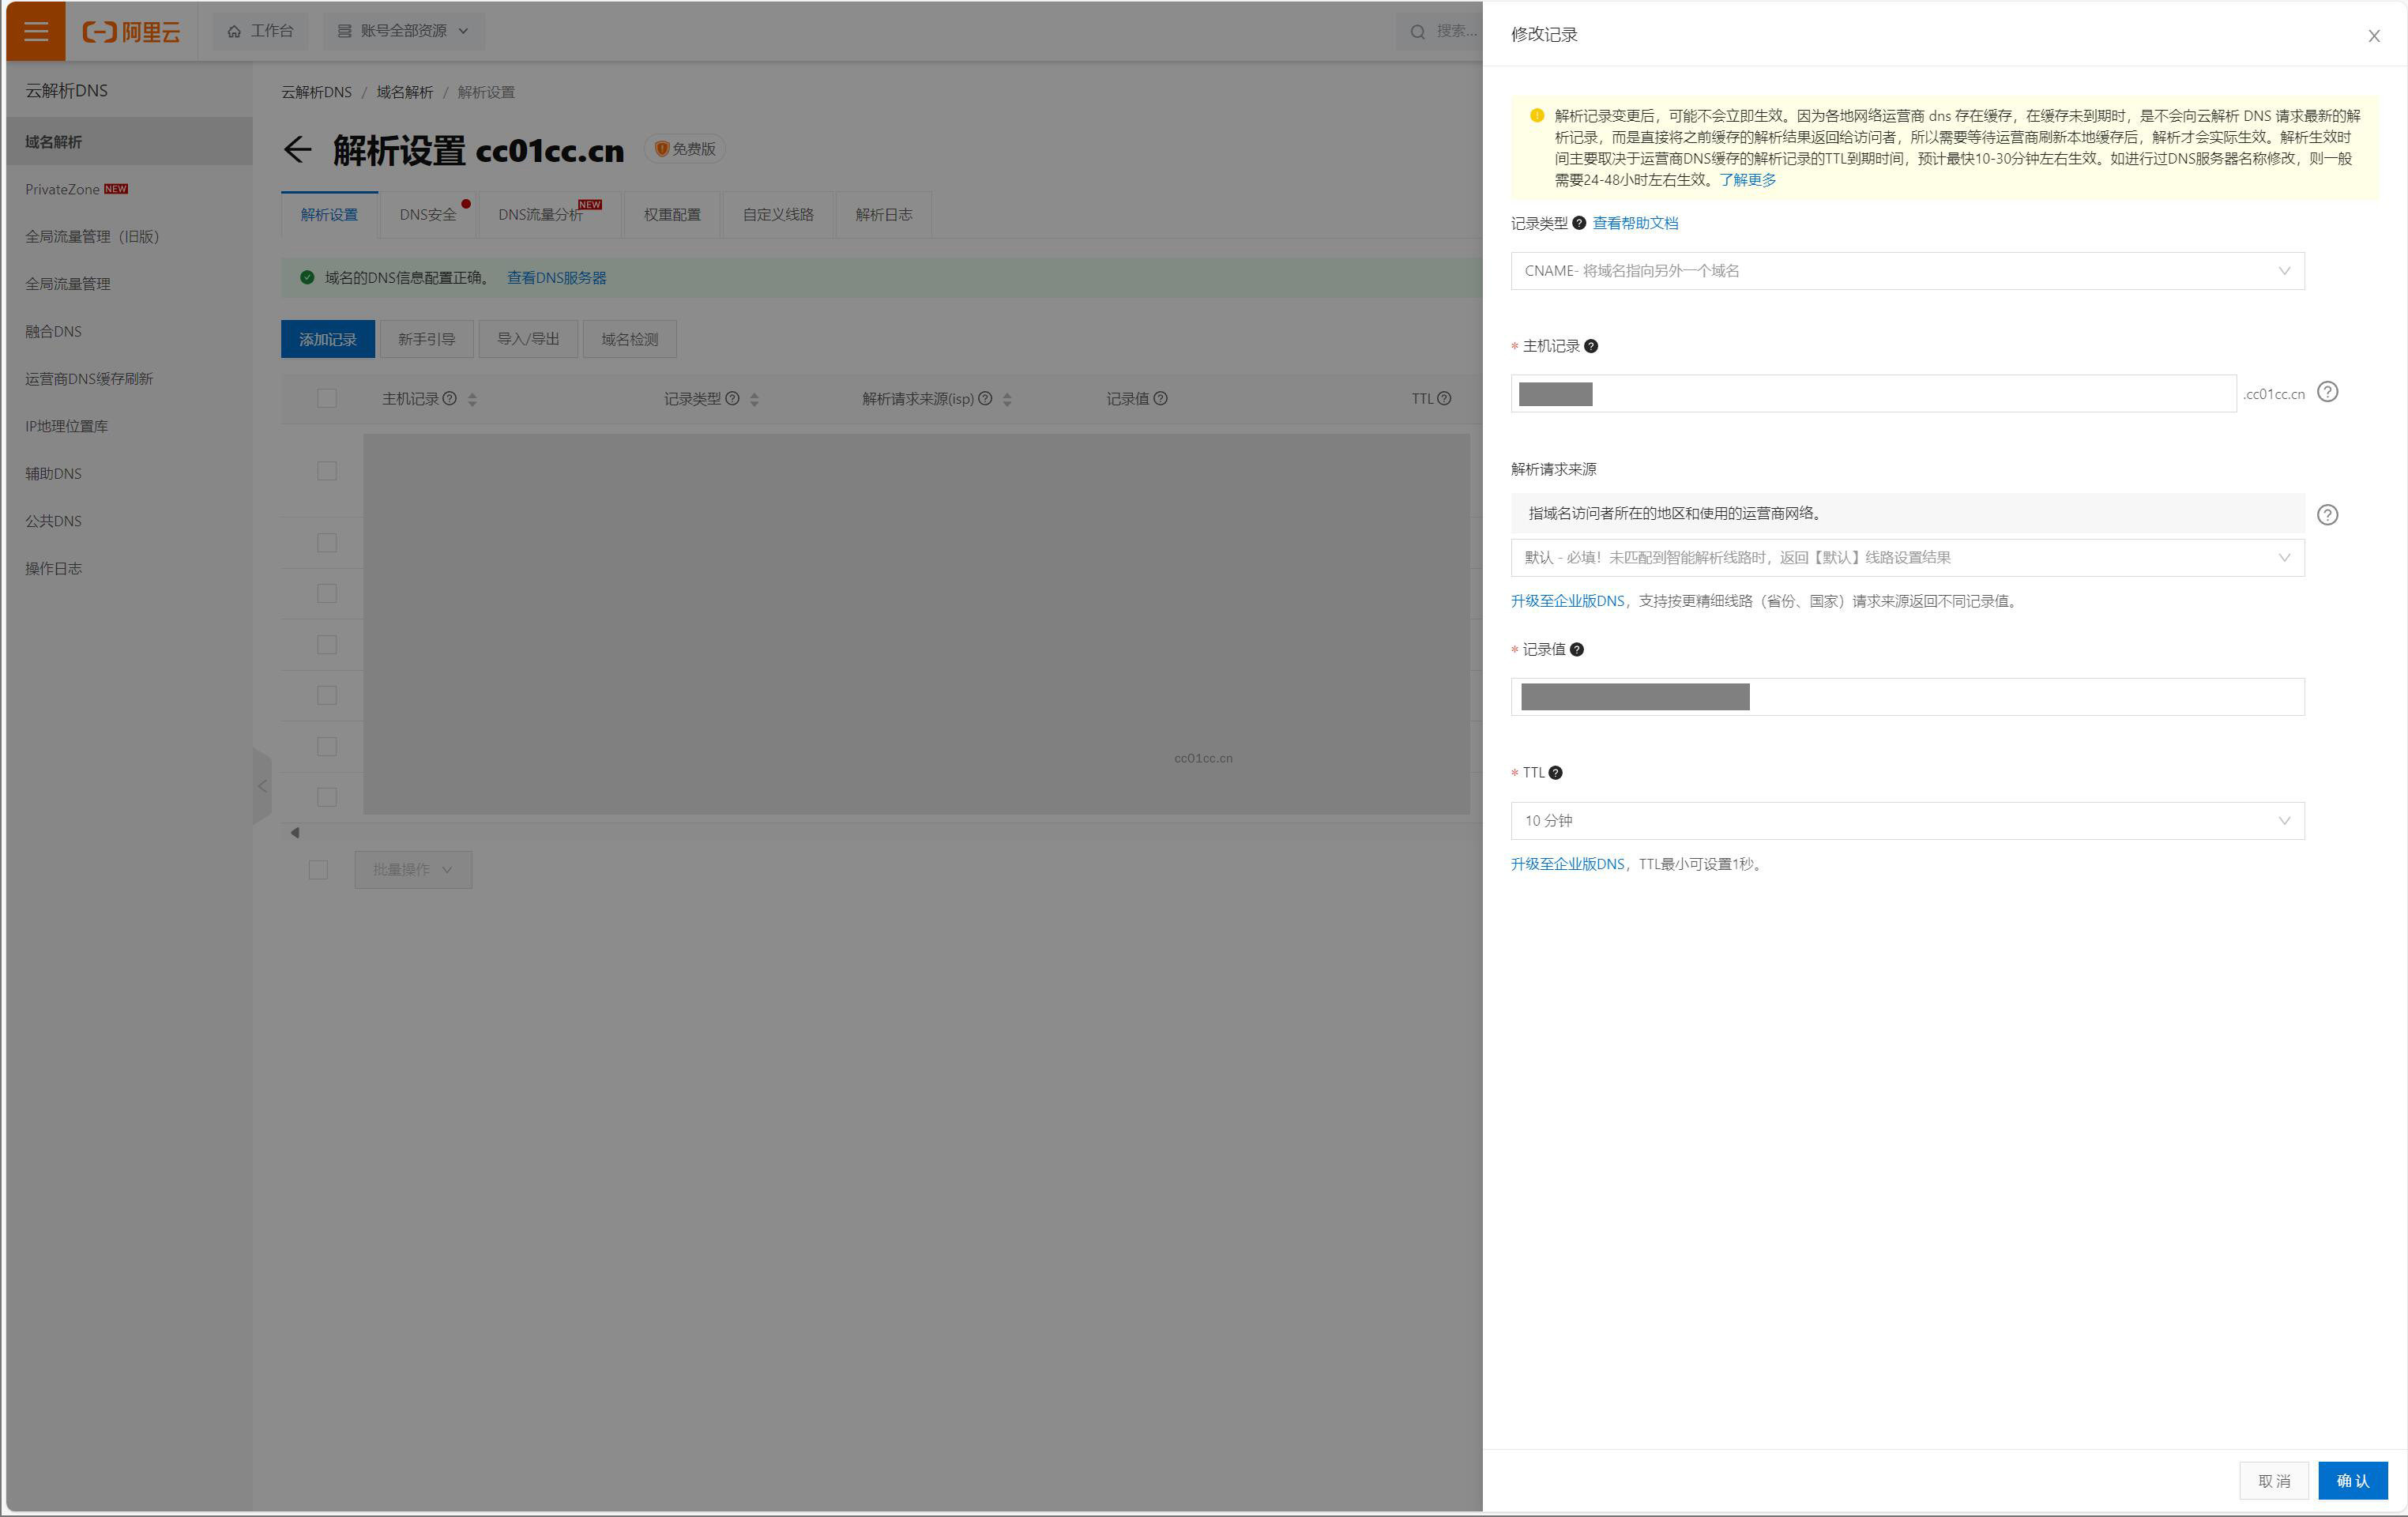2408x1517 pixels.
Task: Click the search magnifier icon
Action: click(1417, 32)
